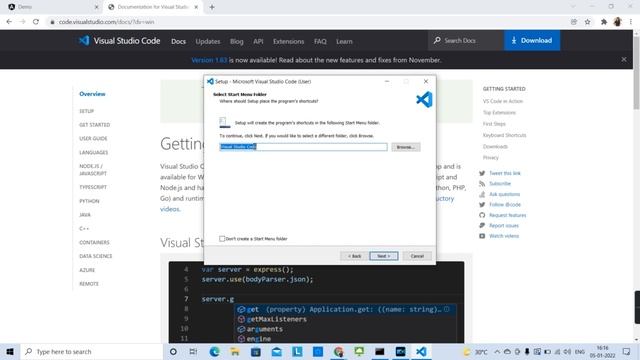
Task: Expand the LANGUAGES sidebar section
Action: (x=94, y=153)
